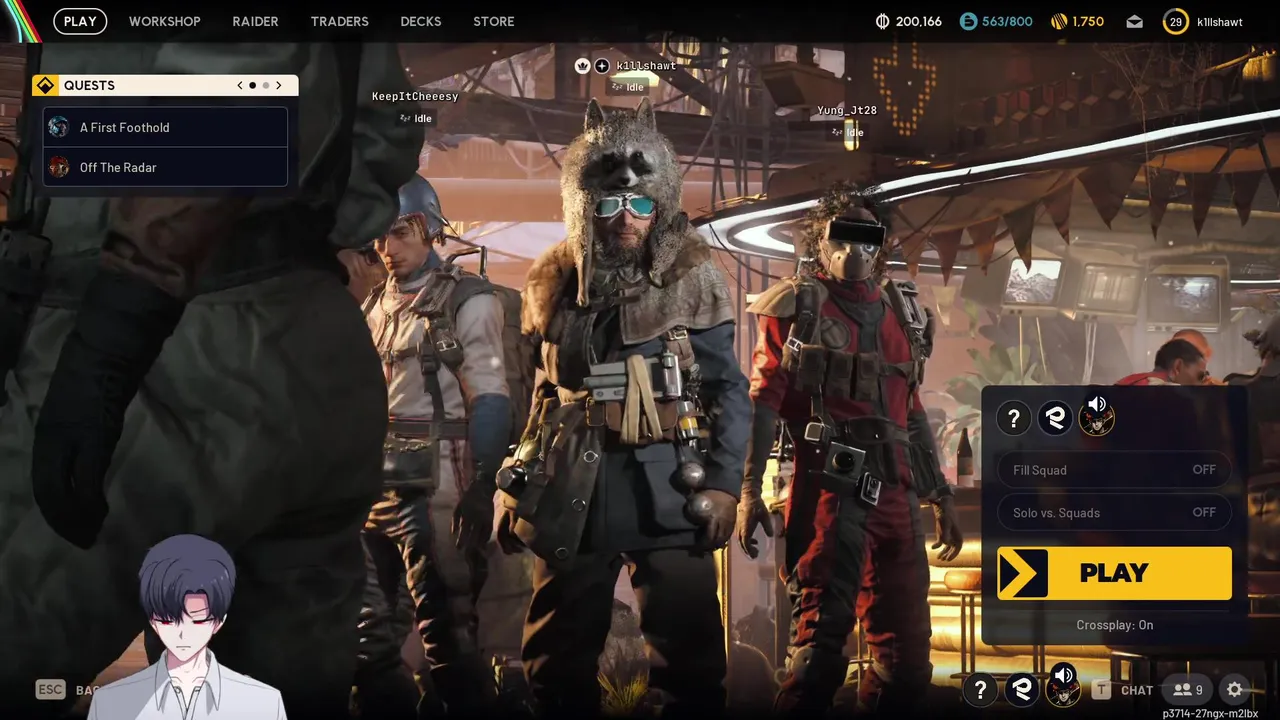Click the coin currency icon beside 200,166
1280x720 pixels.
882,21
